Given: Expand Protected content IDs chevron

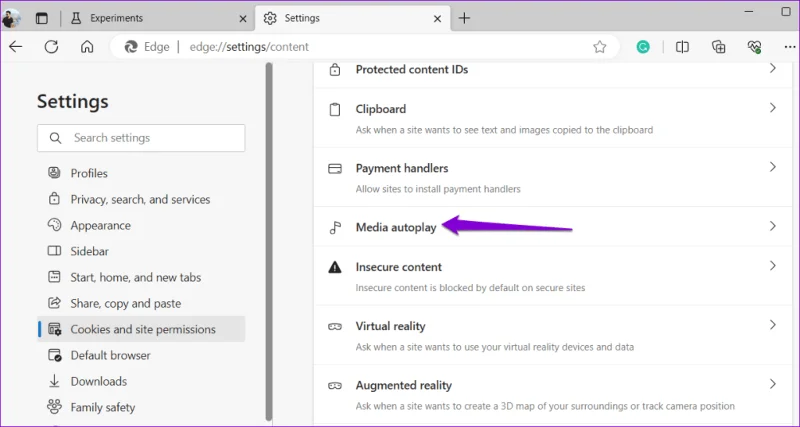Looking at the screenshot, I should tap(772, 68).
